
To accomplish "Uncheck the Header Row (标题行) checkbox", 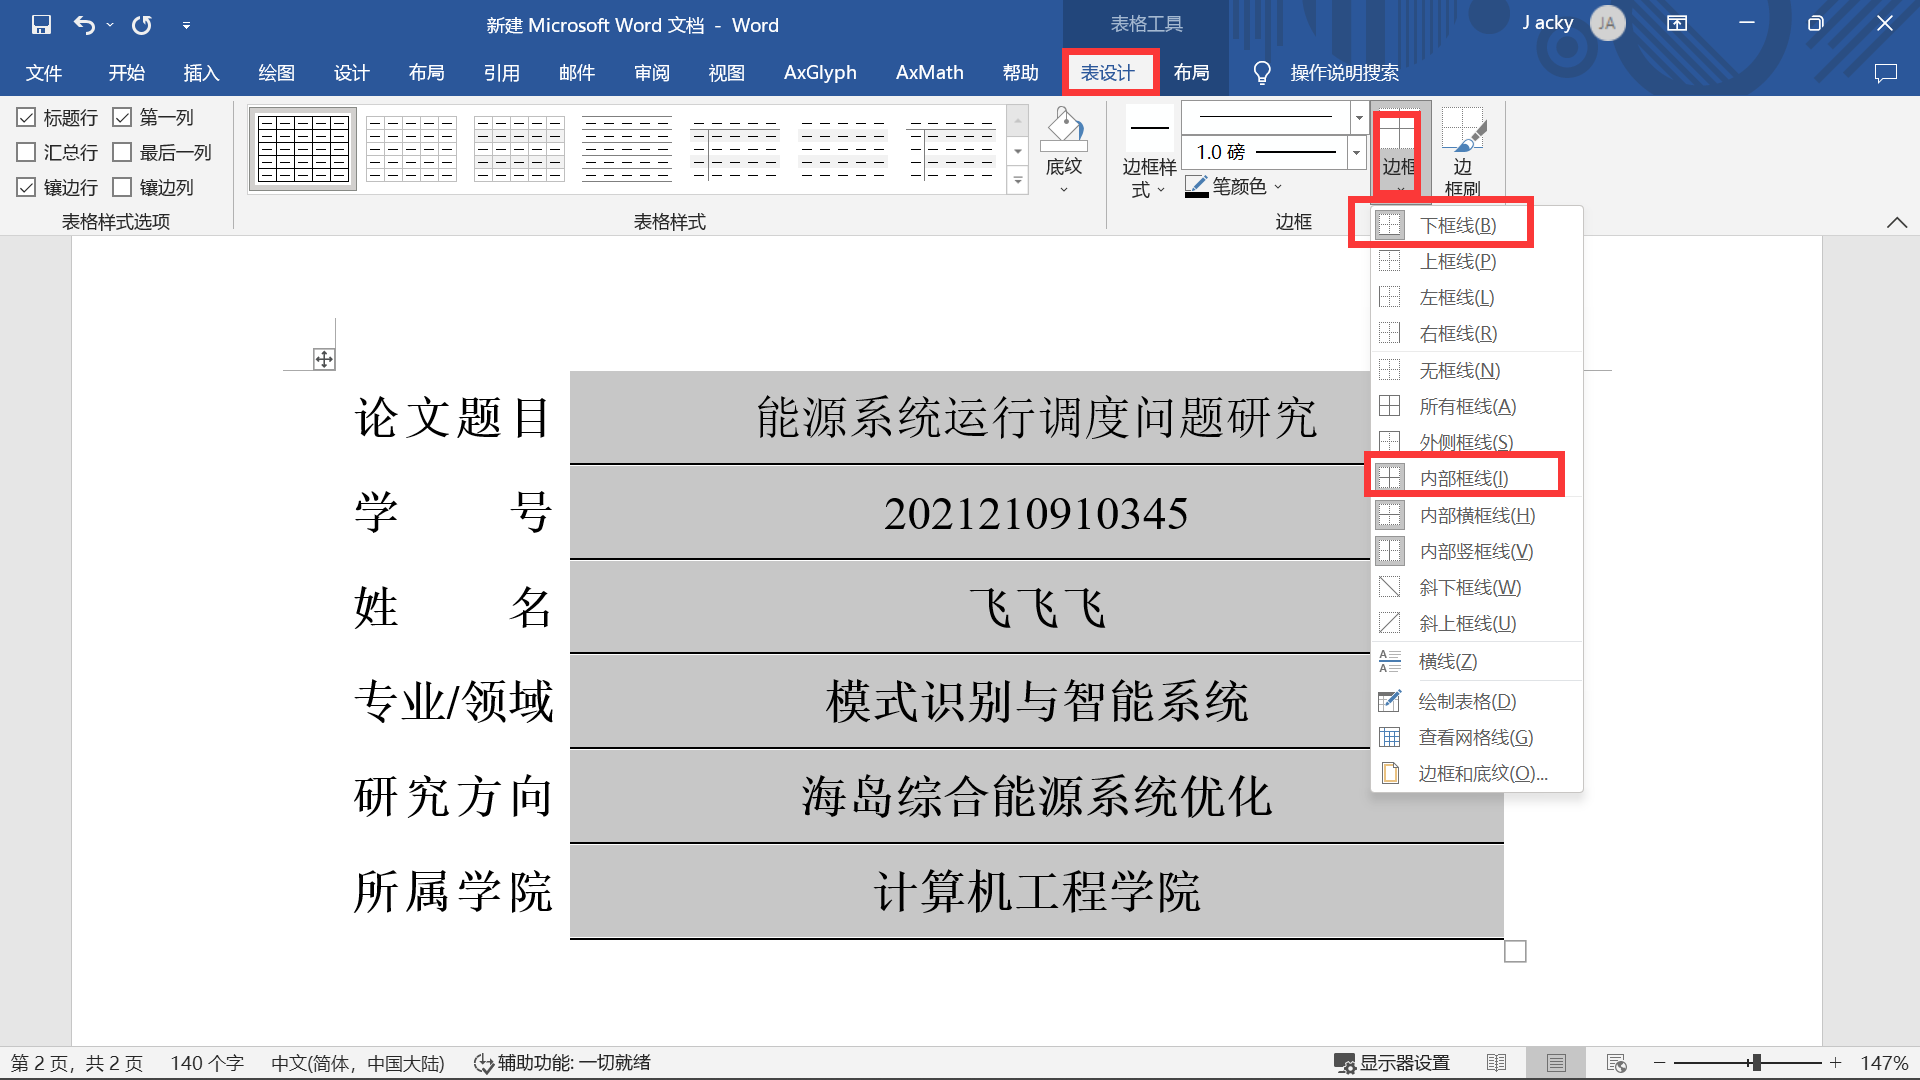I will (x=27, y=118).
